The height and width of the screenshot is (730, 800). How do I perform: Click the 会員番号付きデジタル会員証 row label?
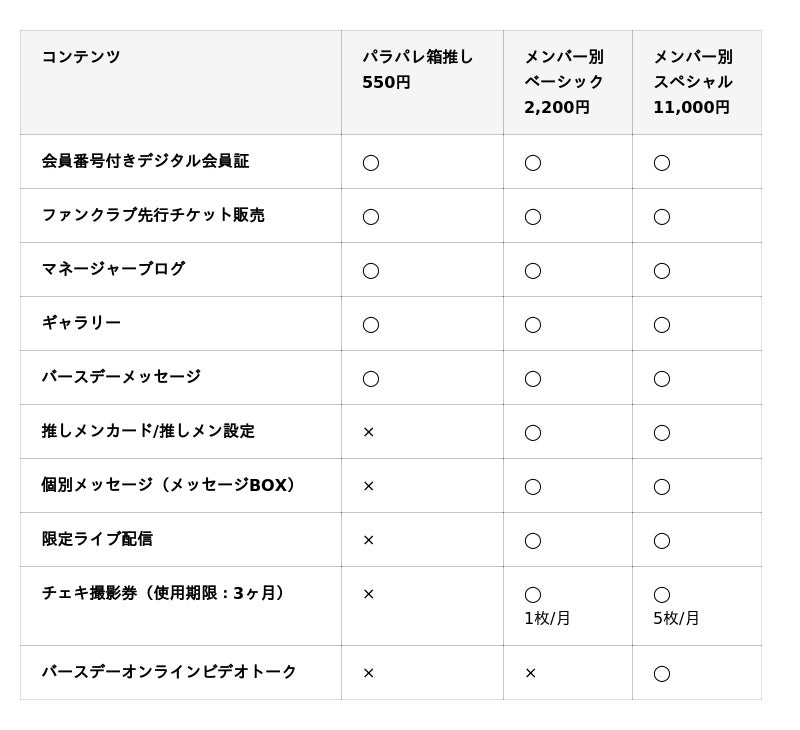point(145,161)
